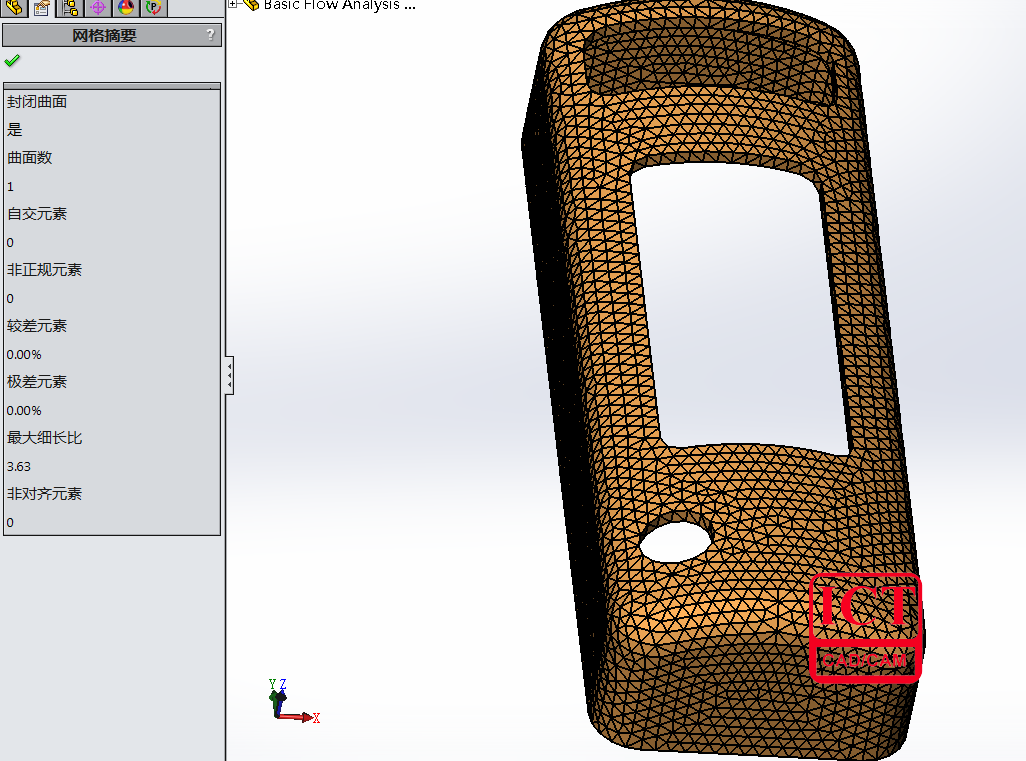
Task: Select the 自交元素 entry in summary
Action: [x=37, y=214]
